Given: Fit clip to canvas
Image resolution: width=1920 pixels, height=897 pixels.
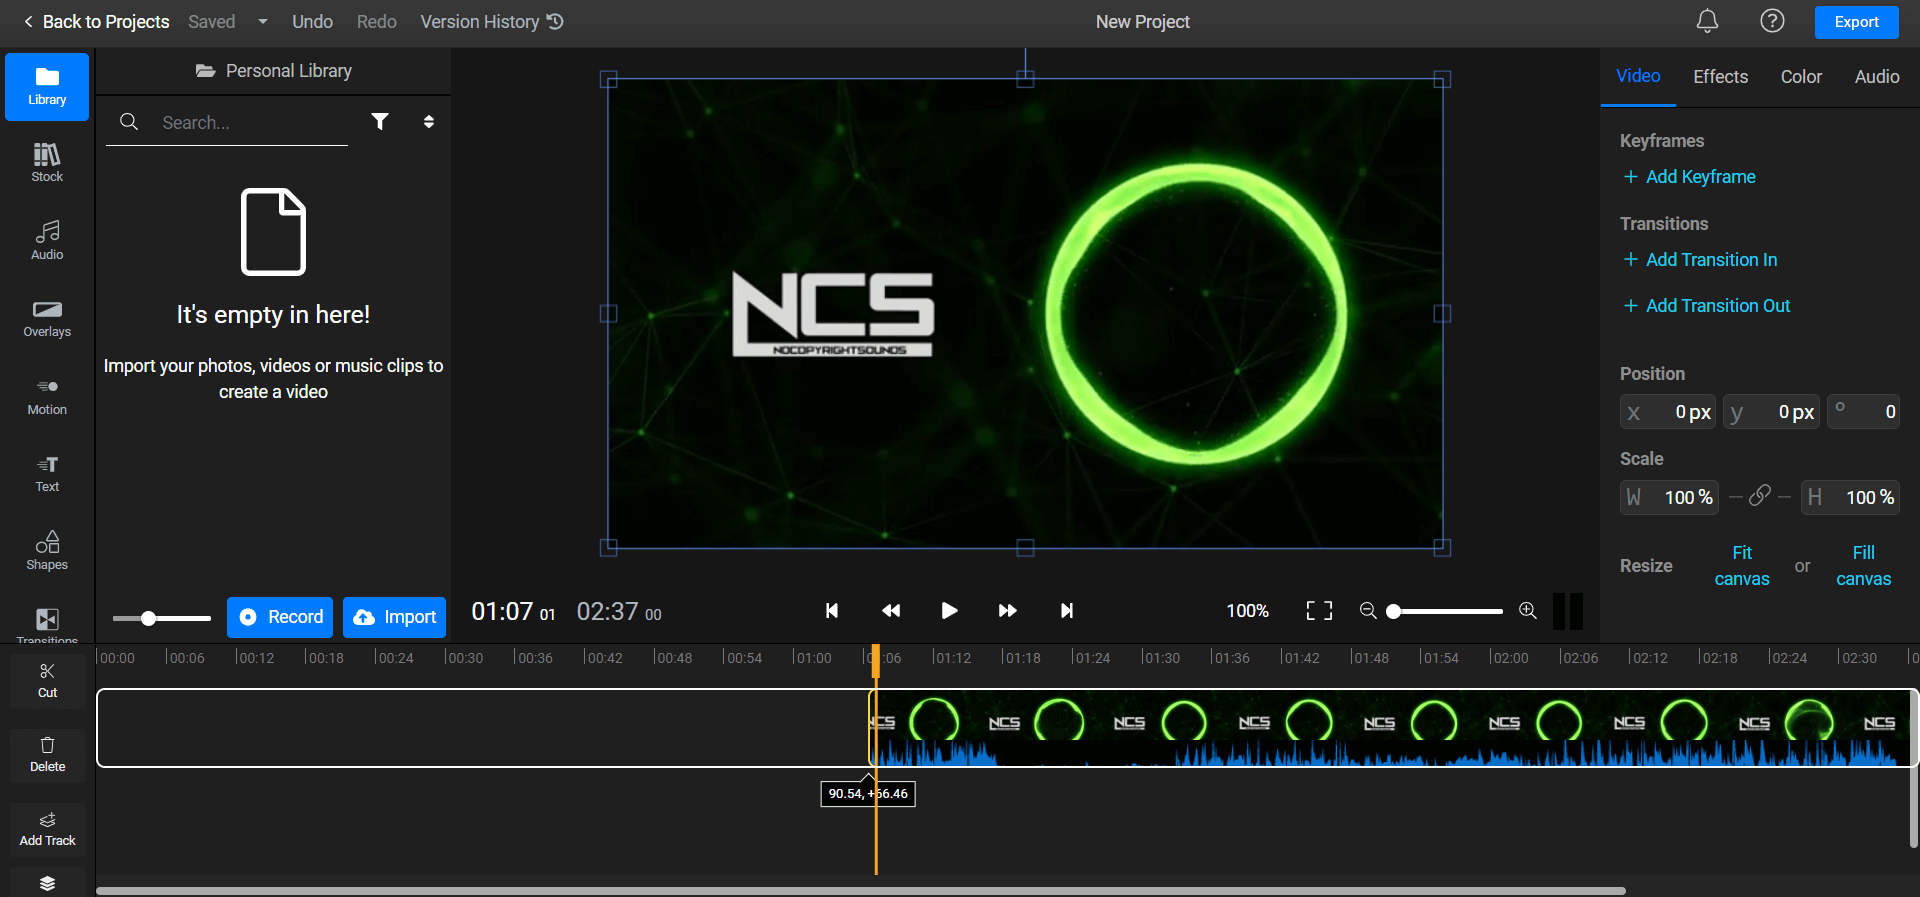Looking at the screenshot, I should click(x=1742, y=566).
